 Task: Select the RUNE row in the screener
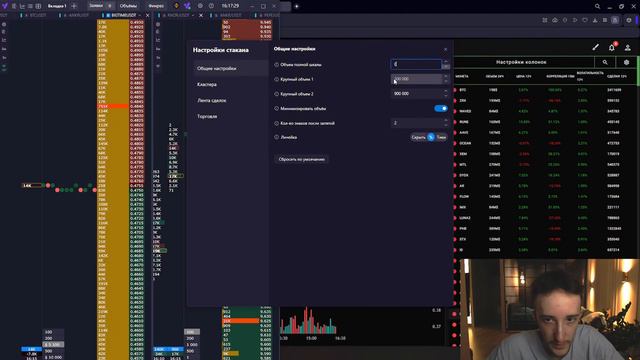pyautogui.click(x=545, y=122)
